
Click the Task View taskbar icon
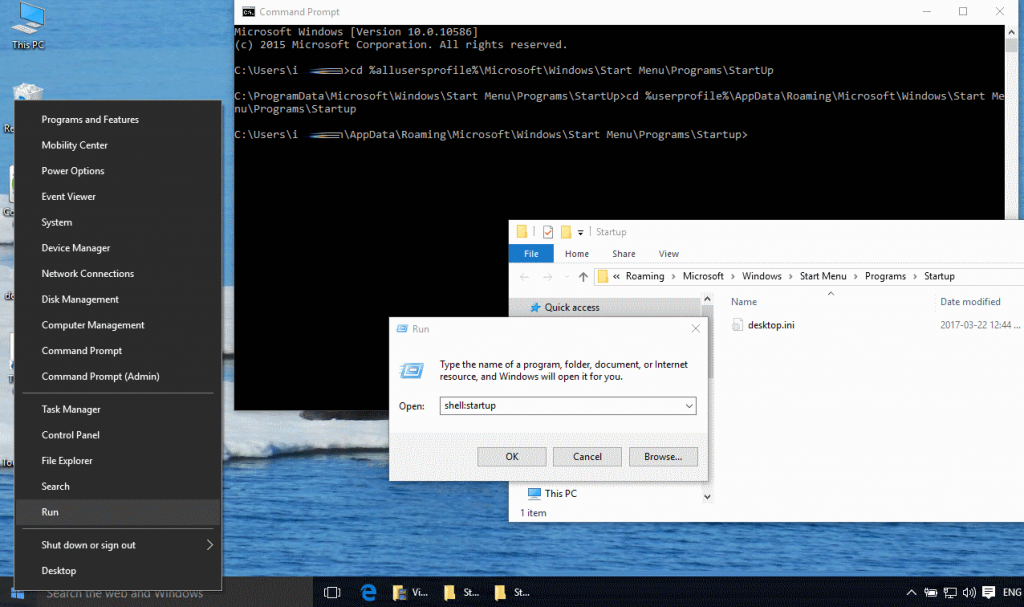click(x=331, y=592)
